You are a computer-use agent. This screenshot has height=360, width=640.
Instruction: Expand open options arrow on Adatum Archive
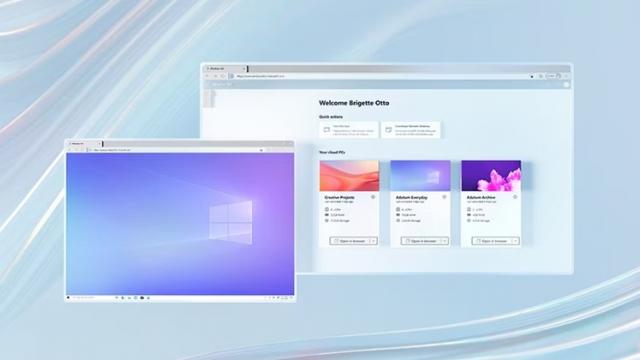point(515,241)
